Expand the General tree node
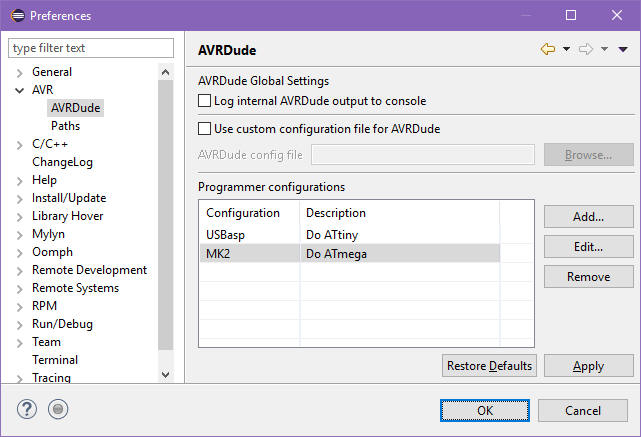This screenshot has width=641, height=437. click(x=19, y=72)
